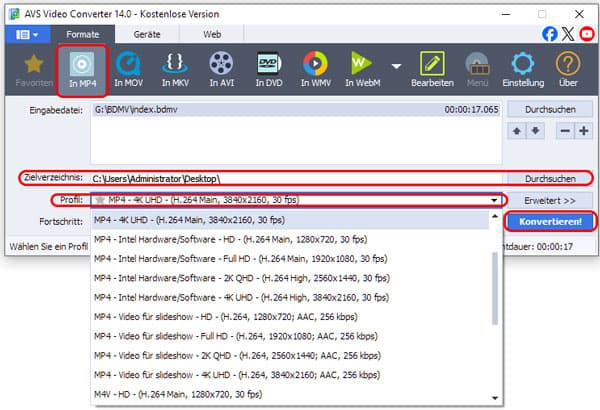Expand more formats arrow in toolbar

coord(396,66)
